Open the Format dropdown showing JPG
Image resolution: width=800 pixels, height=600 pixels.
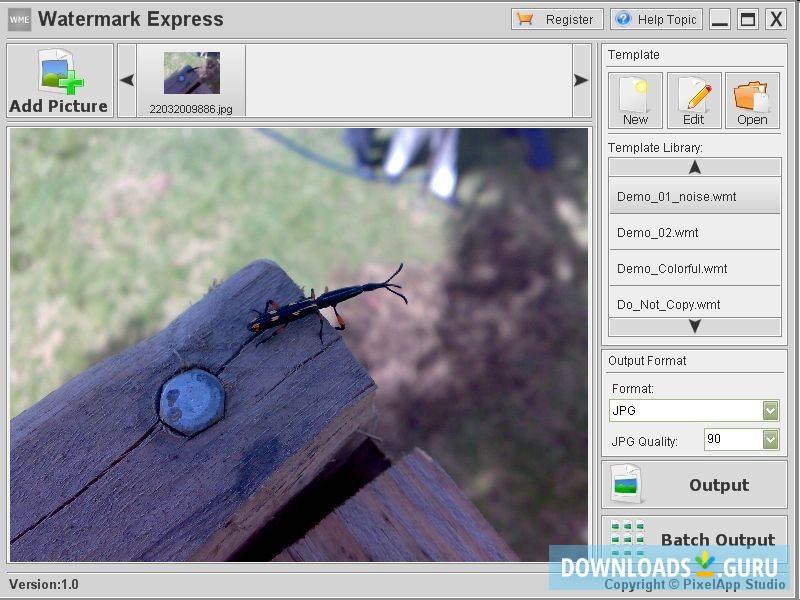[x=768, y=410]
